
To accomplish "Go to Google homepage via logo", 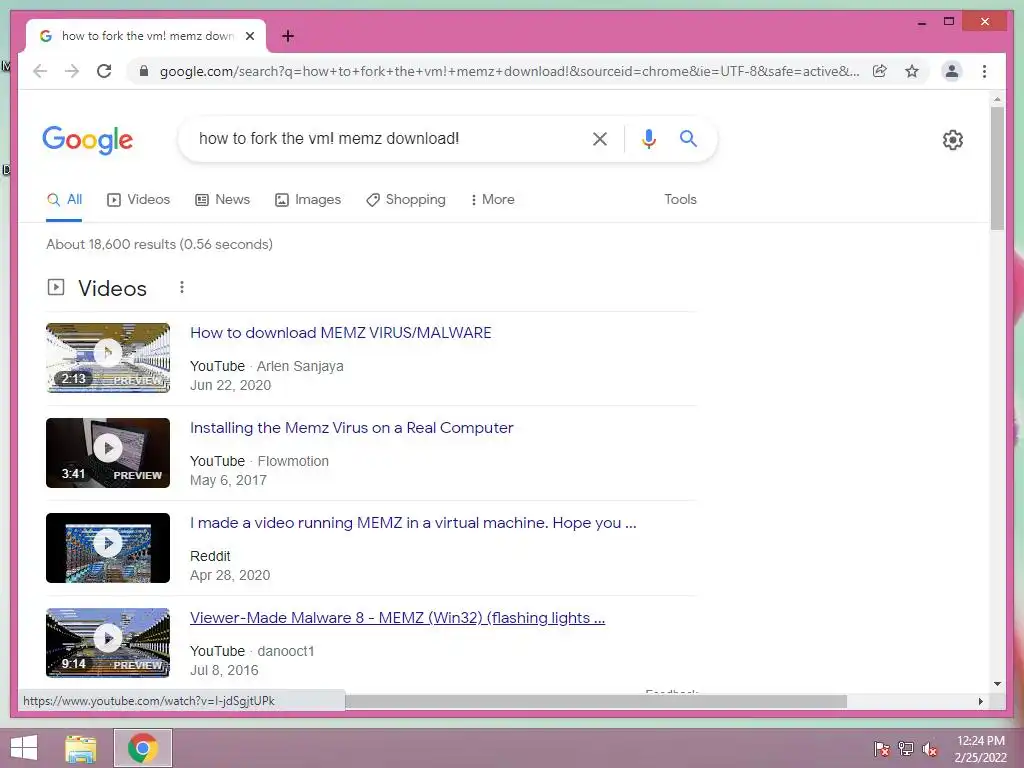I will coord(88,140).
